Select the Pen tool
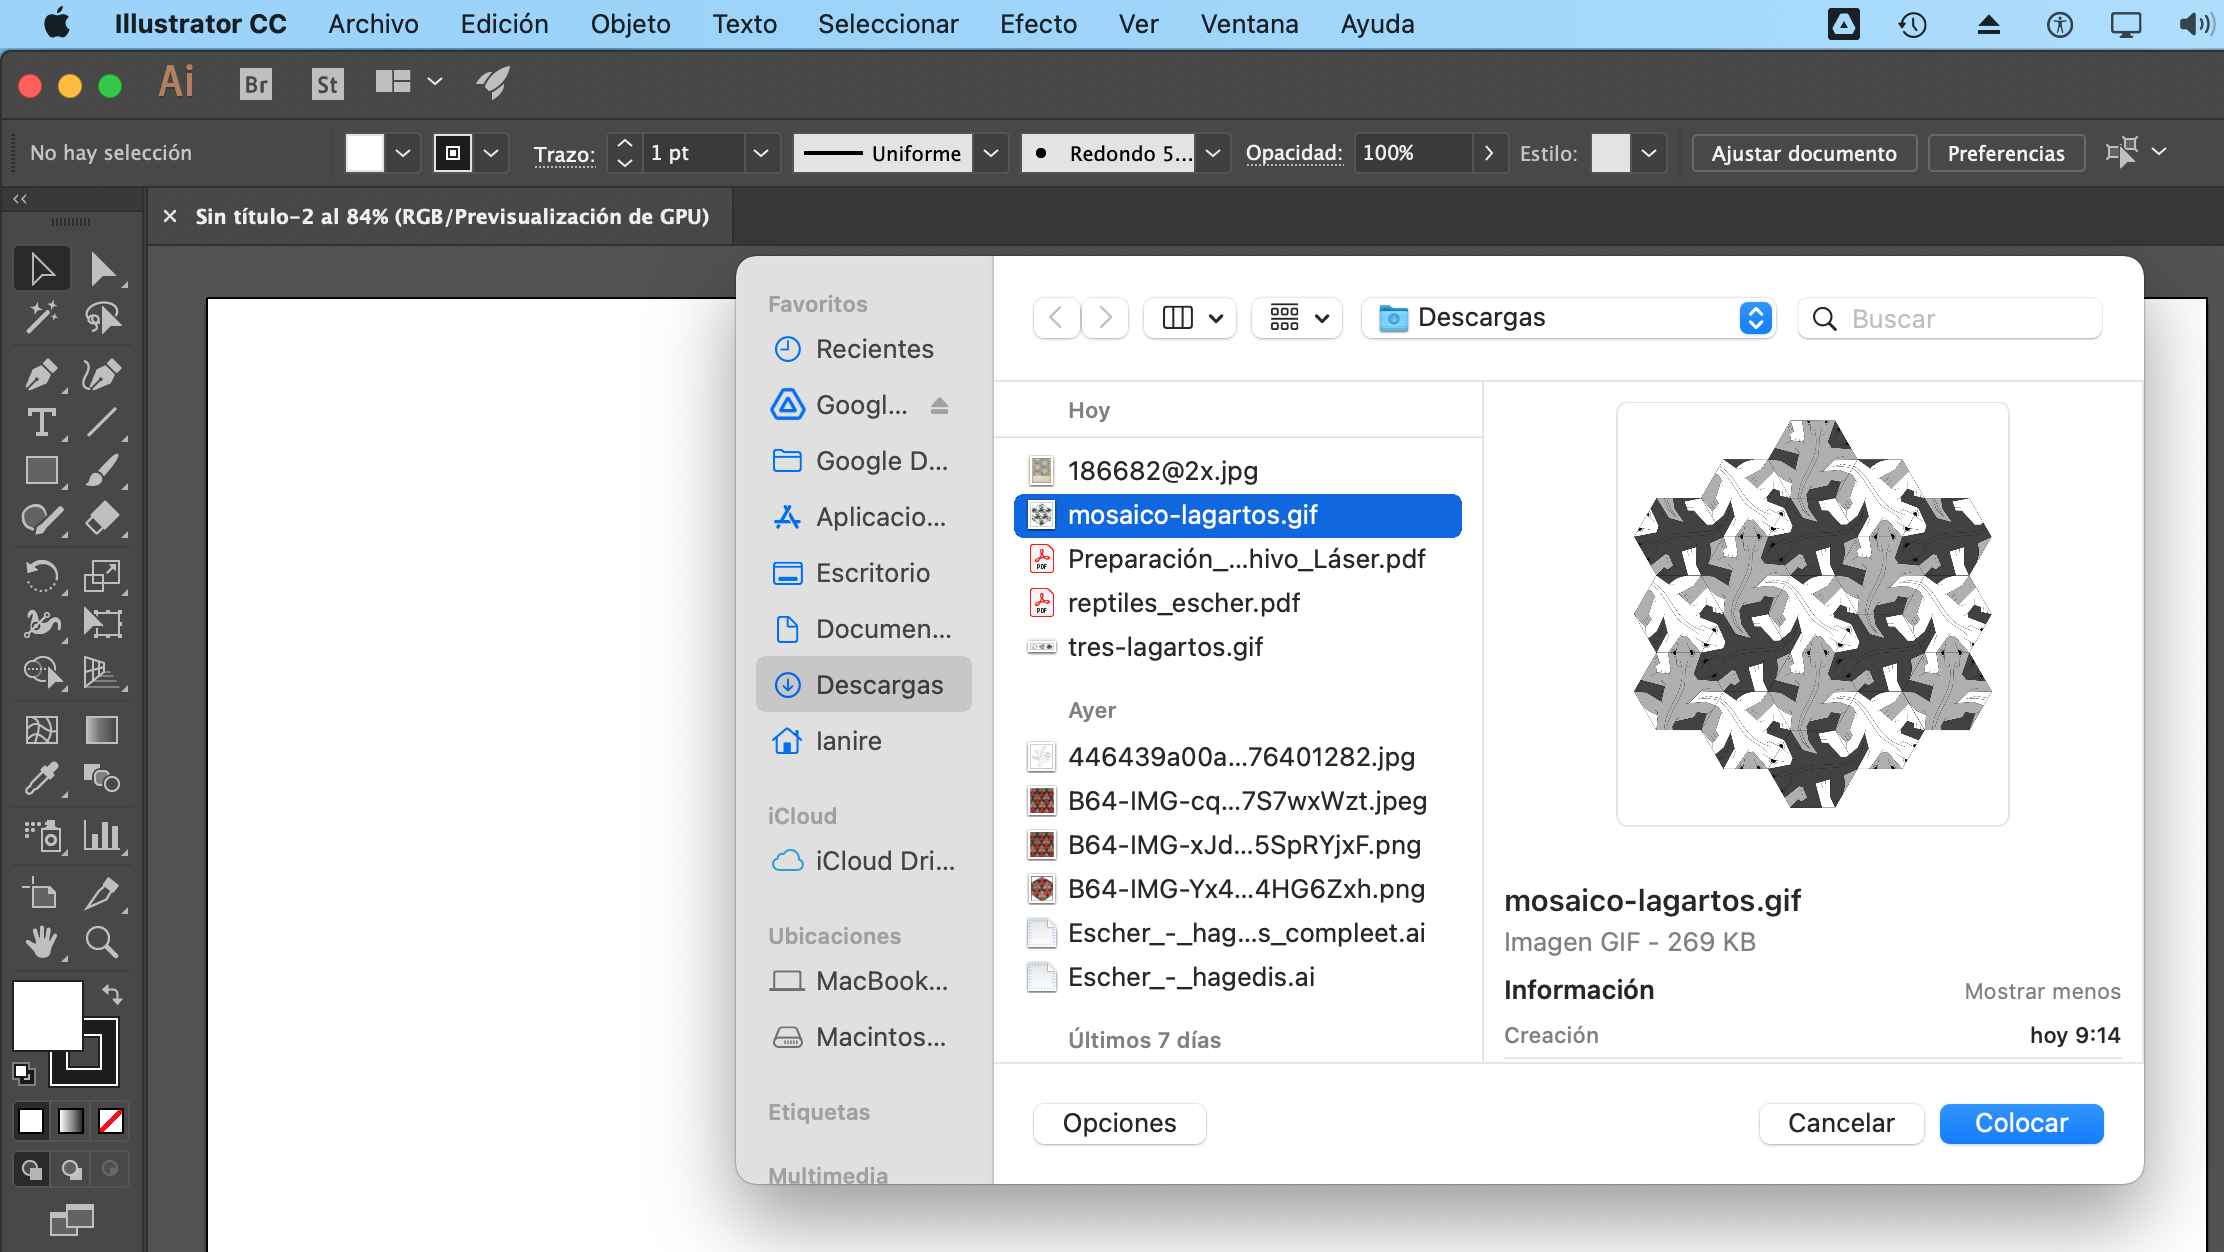Viewport: 2224px width, 1252px height. click(42, 374)
